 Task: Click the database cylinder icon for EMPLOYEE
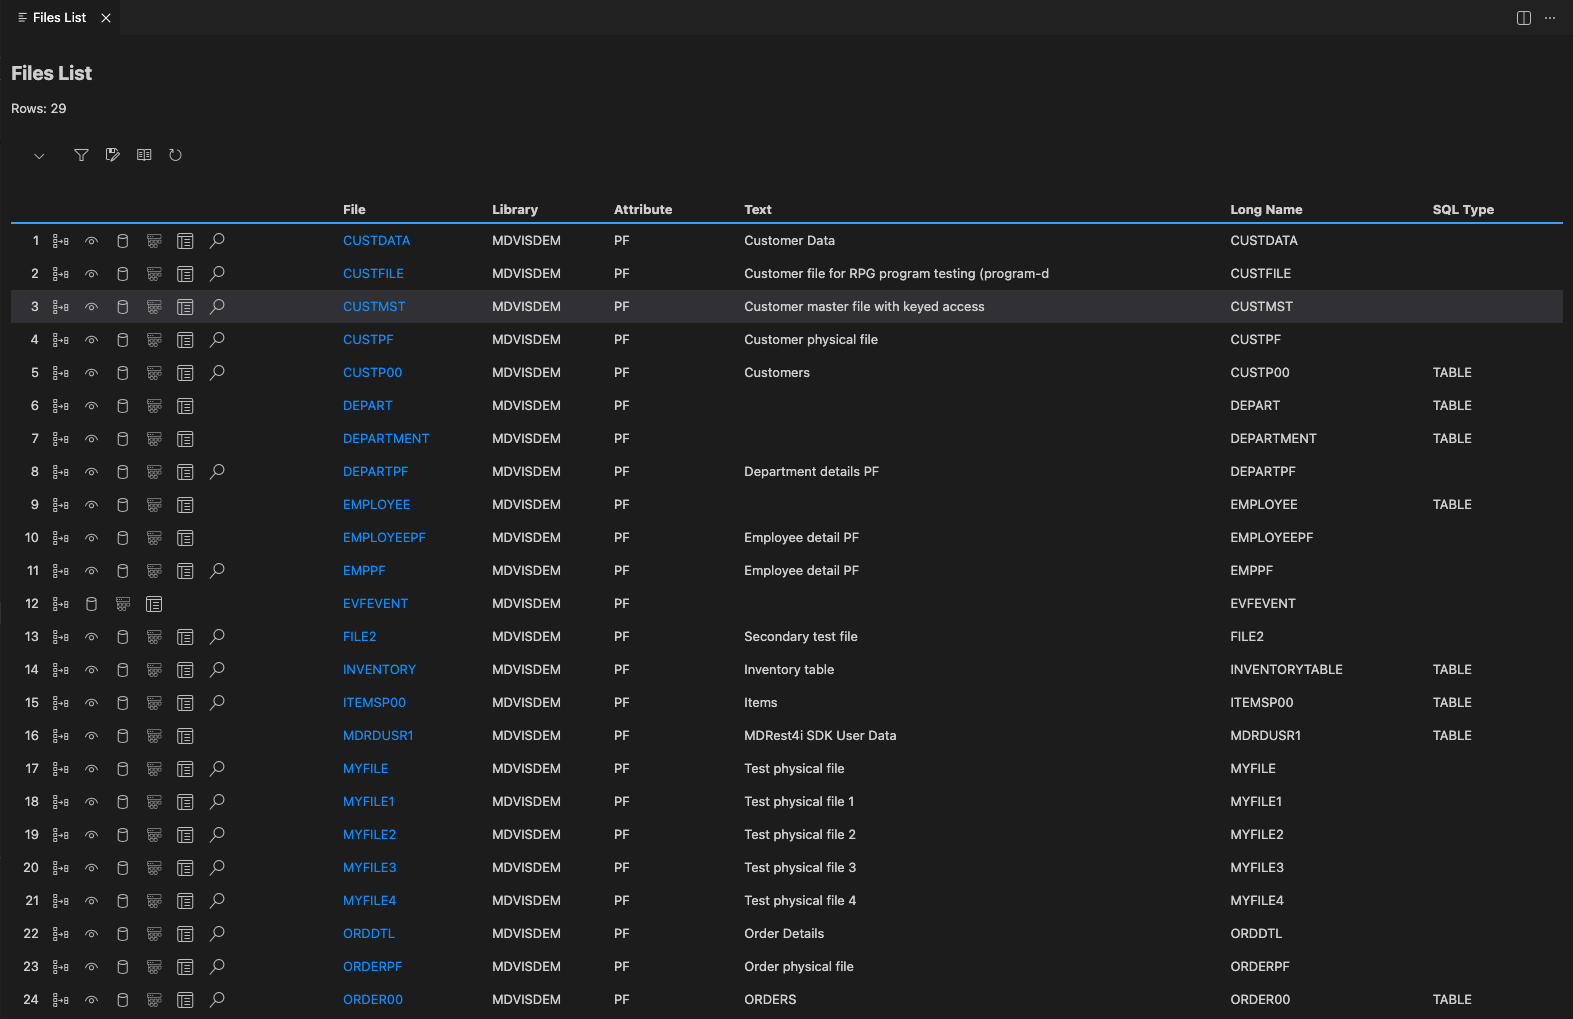click(123, 505)
